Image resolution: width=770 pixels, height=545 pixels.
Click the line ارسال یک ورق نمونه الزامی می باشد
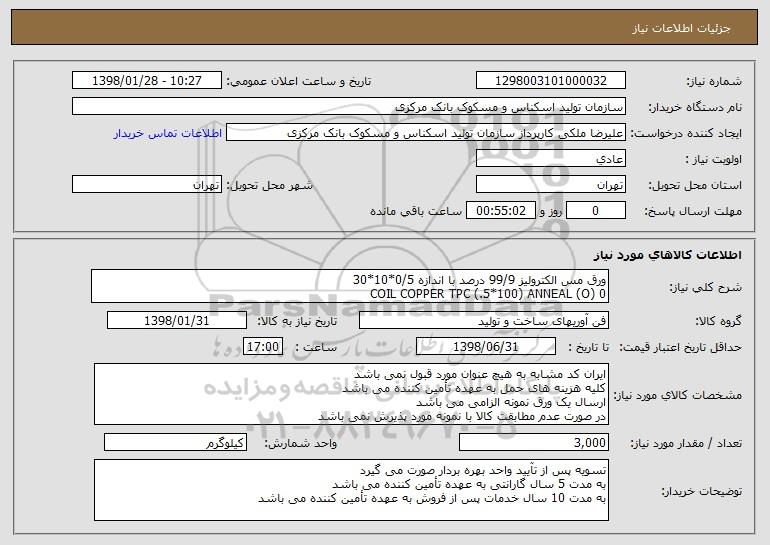(x=511, y=402)
